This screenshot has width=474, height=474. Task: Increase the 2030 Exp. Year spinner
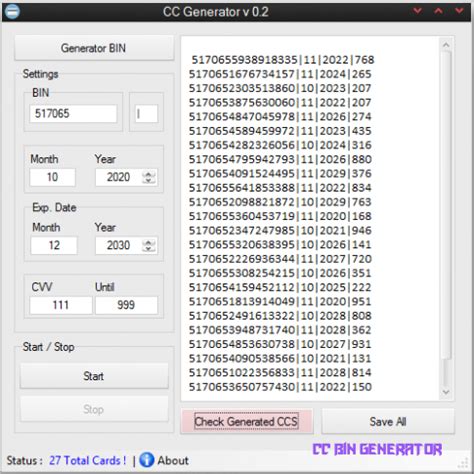point(149,242)
